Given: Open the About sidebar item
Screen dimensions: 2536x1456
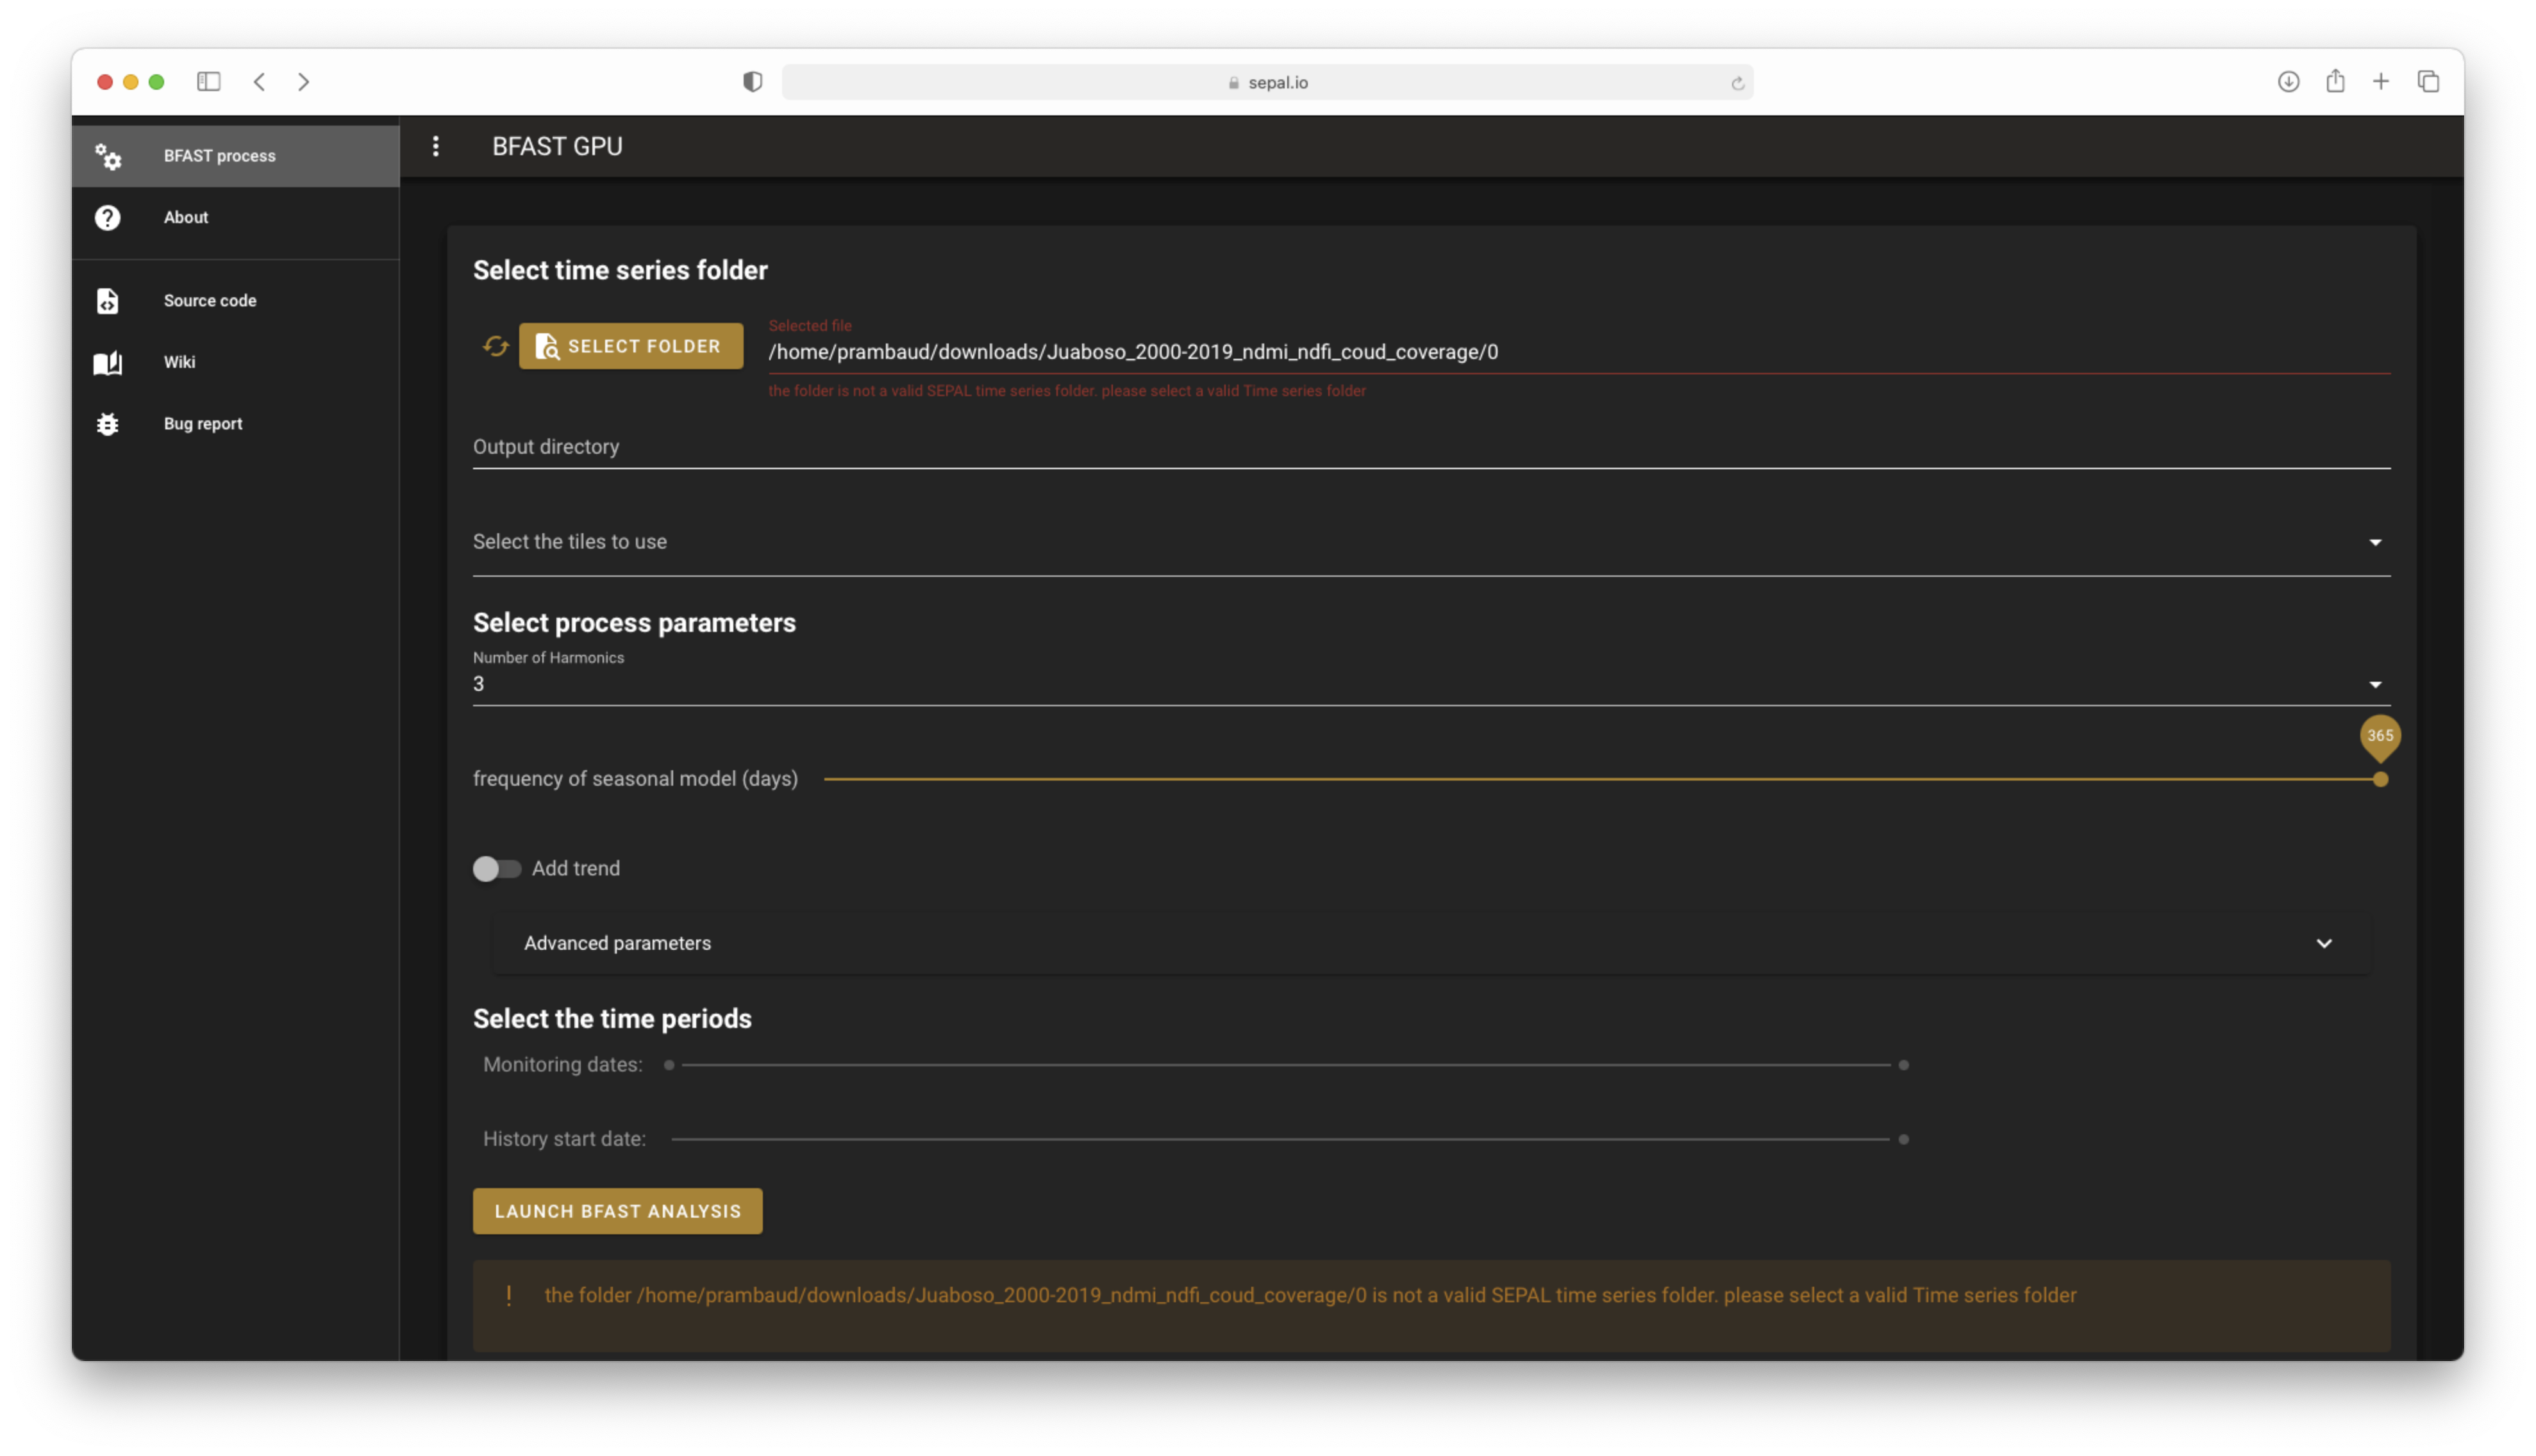Looking at the screenshot, I should click(x=186, y=217).
